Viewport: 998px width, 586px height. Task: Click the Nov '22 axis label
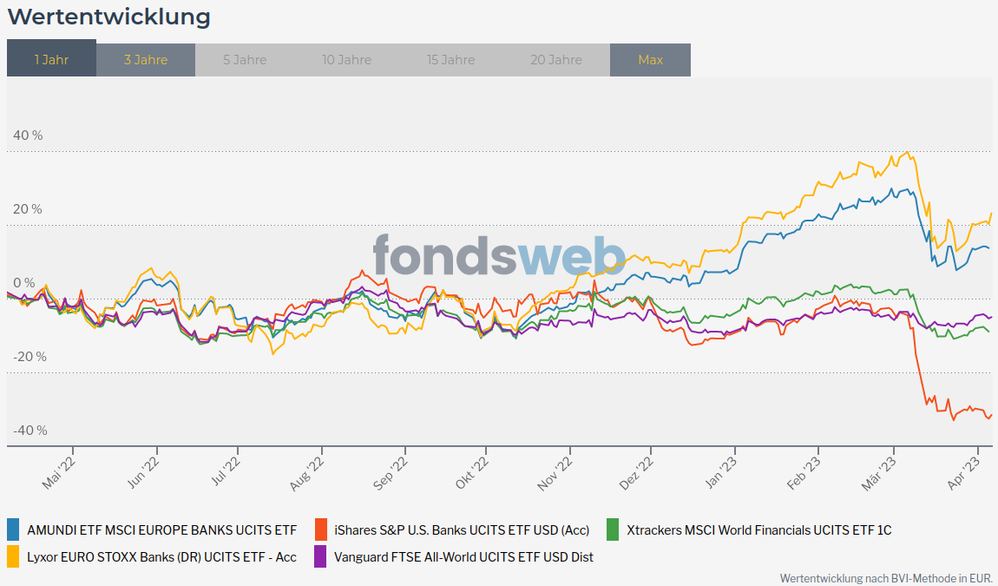tap(555, 474)
